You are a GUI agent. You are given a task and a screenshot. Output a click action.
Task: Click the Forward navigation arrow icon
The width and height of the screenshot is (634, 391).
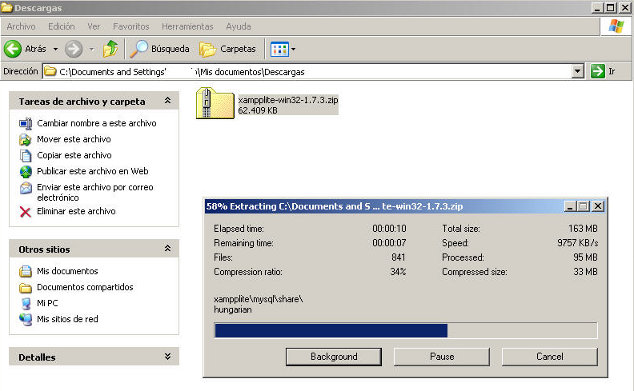(x=74, y=49)
